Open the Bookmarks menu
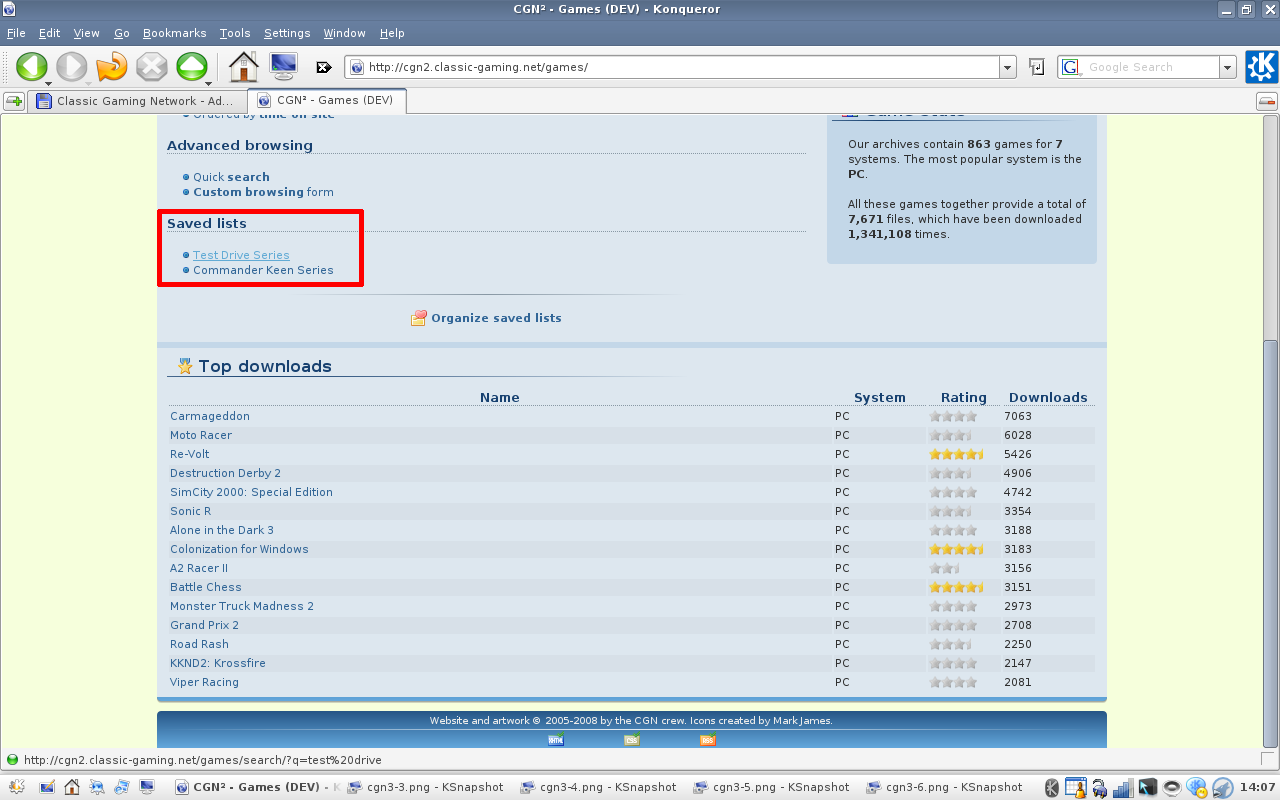1280x800 pixels. point(175,33)
